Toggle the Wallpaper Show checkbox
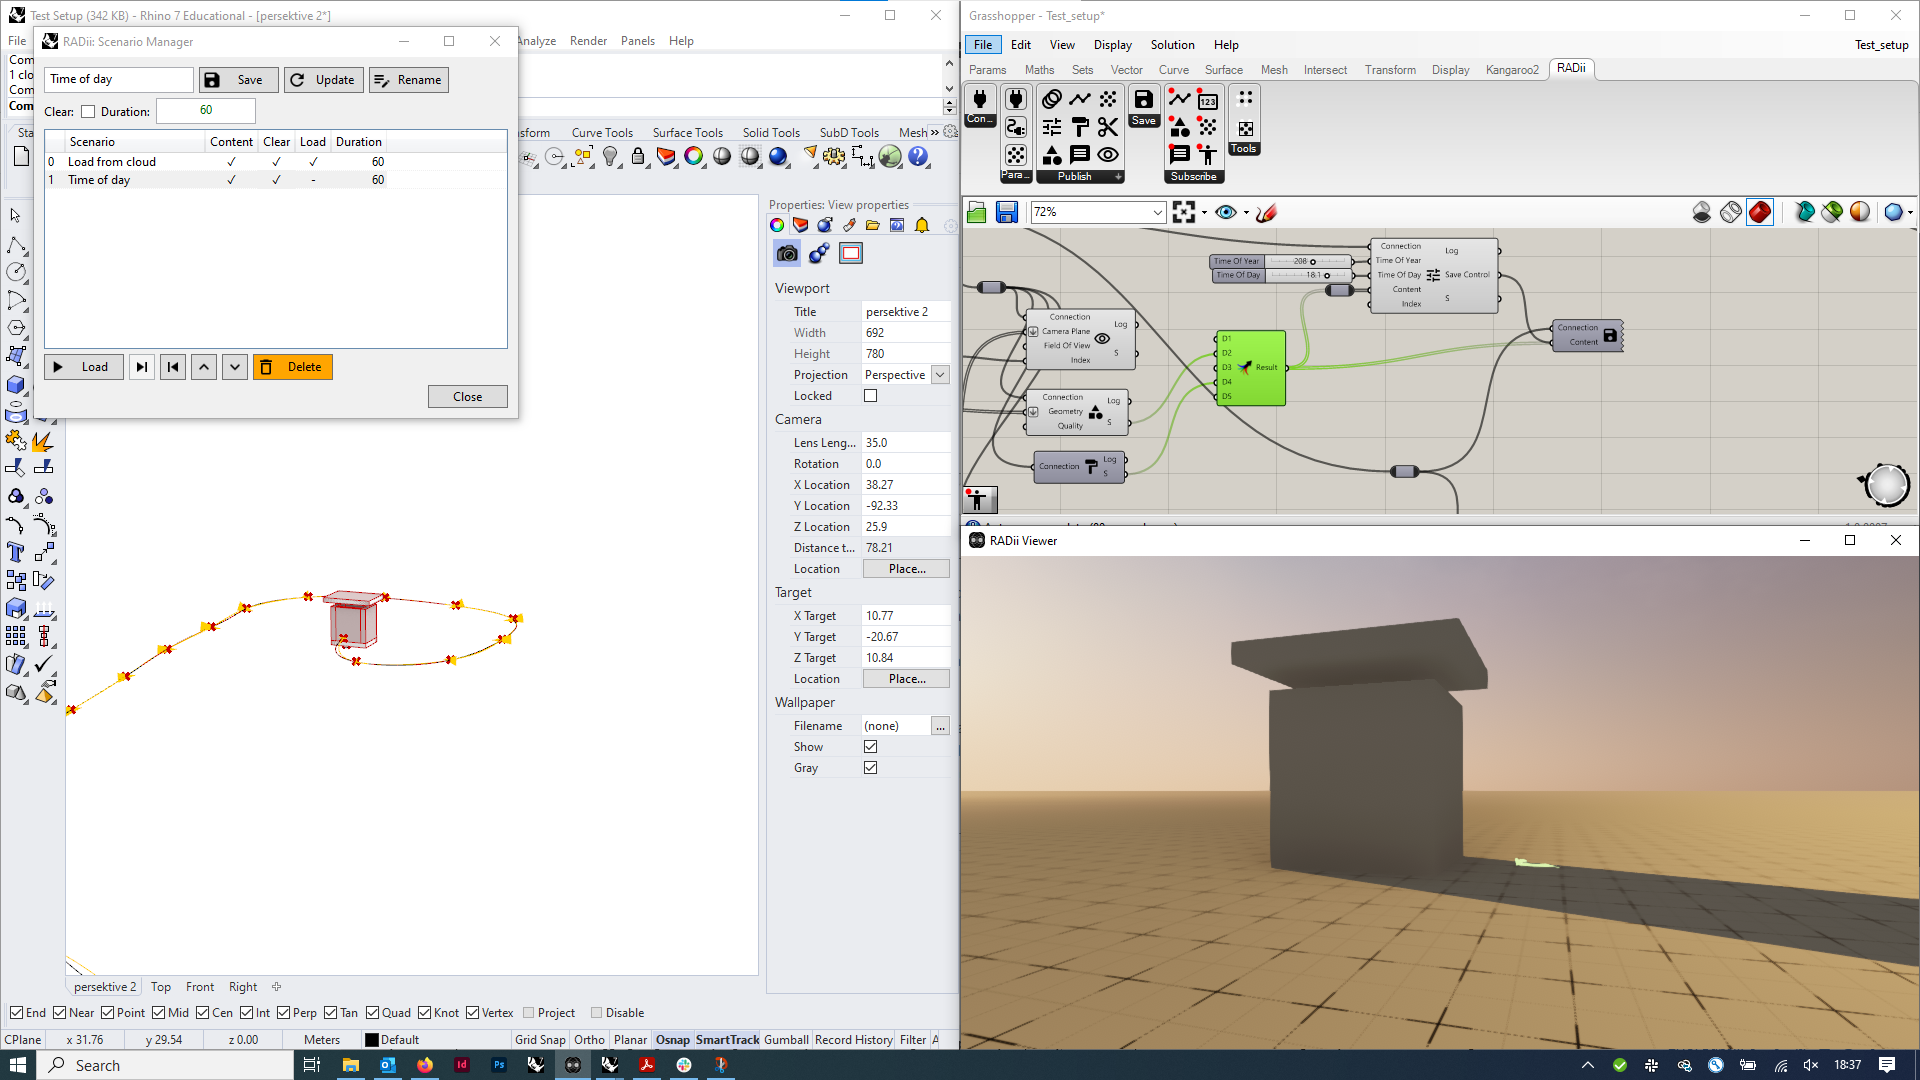 click(x=871, y=747)
